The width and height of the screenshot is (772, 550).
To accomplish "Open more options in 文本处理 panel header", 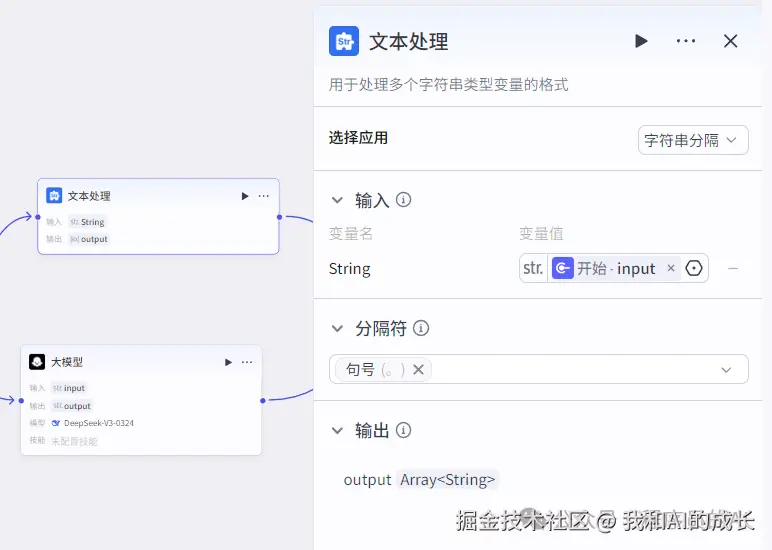I will 686,41.
